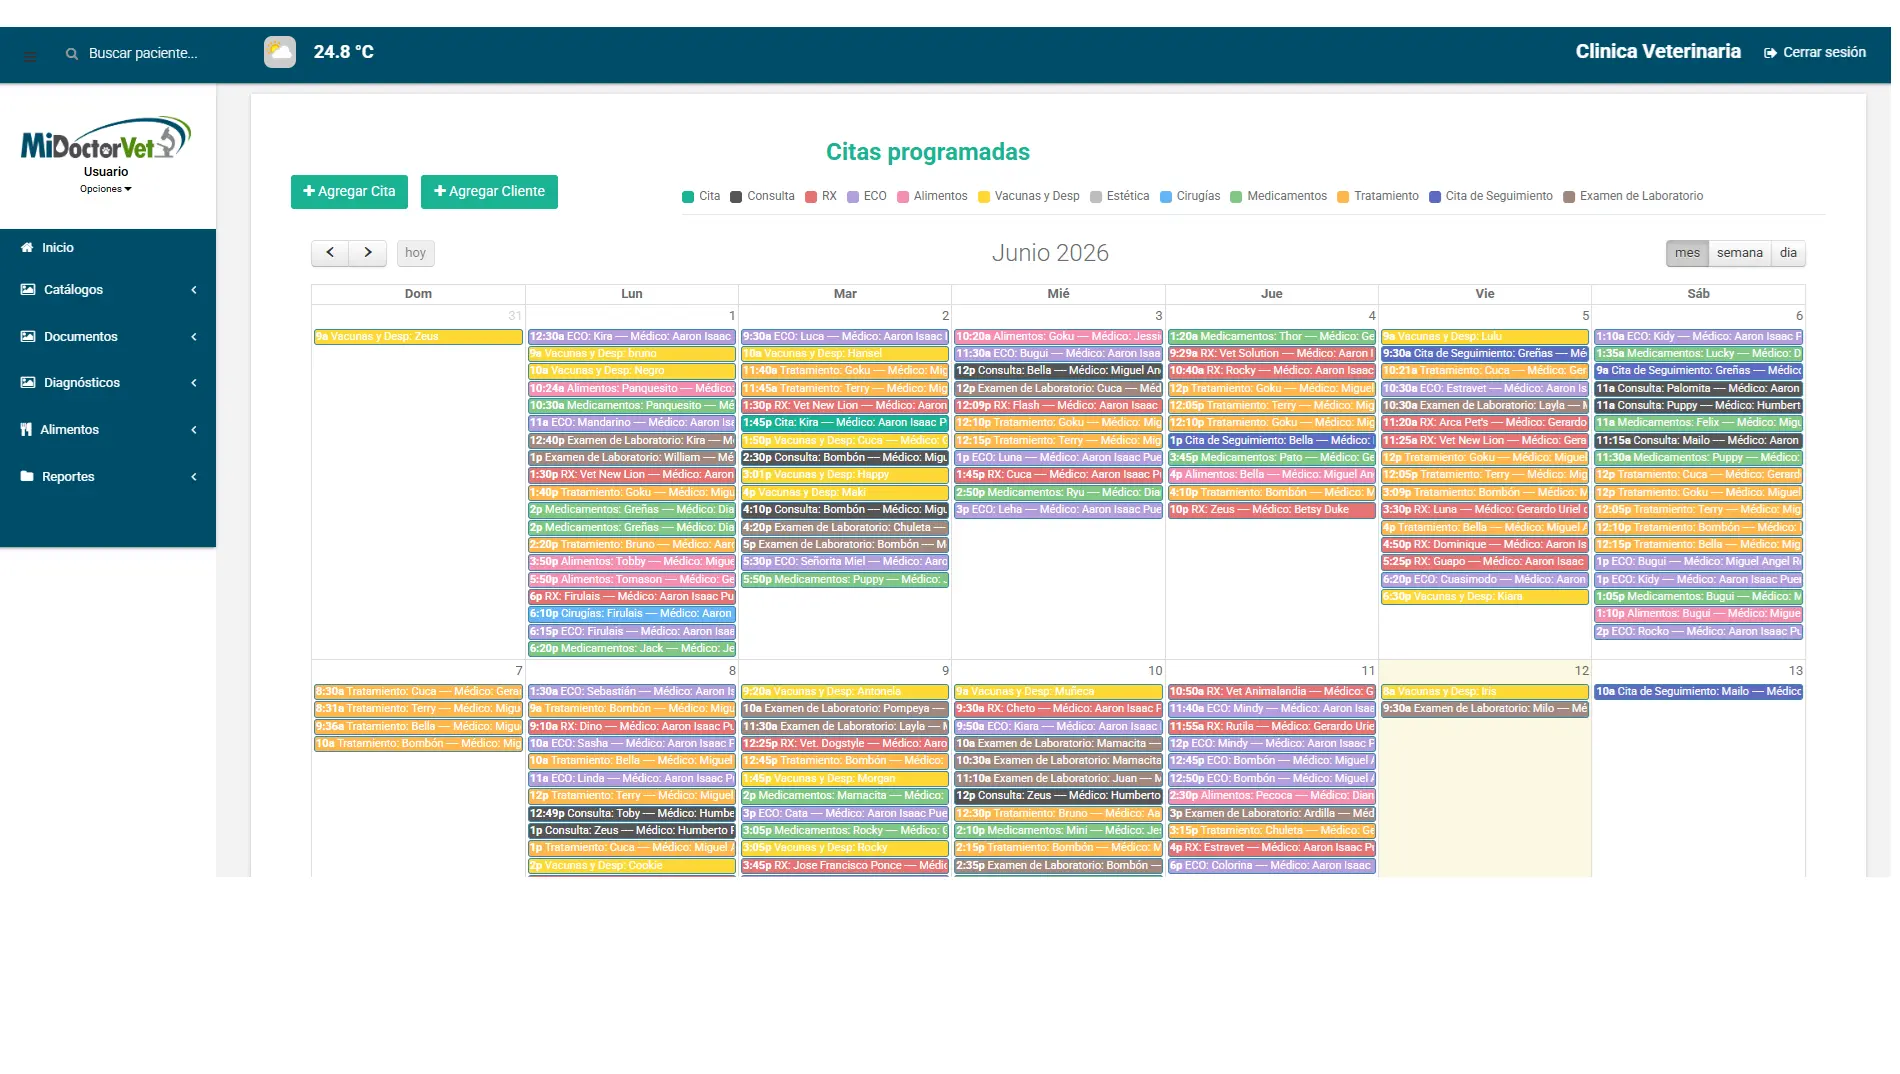The height and width of the screenshot is (1074, 1900).
Task: Switch to semana calendar view
Action: [1740, 253]
